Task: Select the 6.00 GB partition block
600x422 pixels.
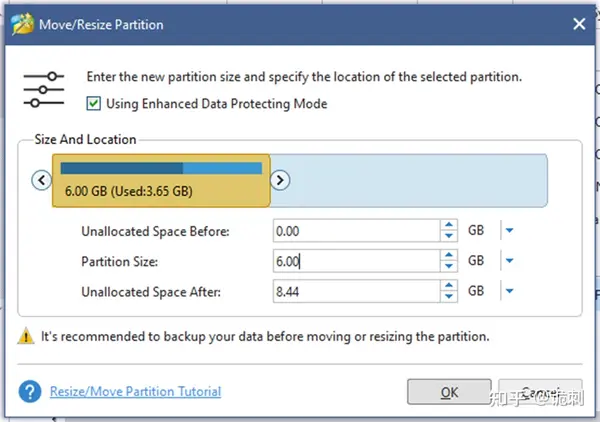Action: coord(161,181)
